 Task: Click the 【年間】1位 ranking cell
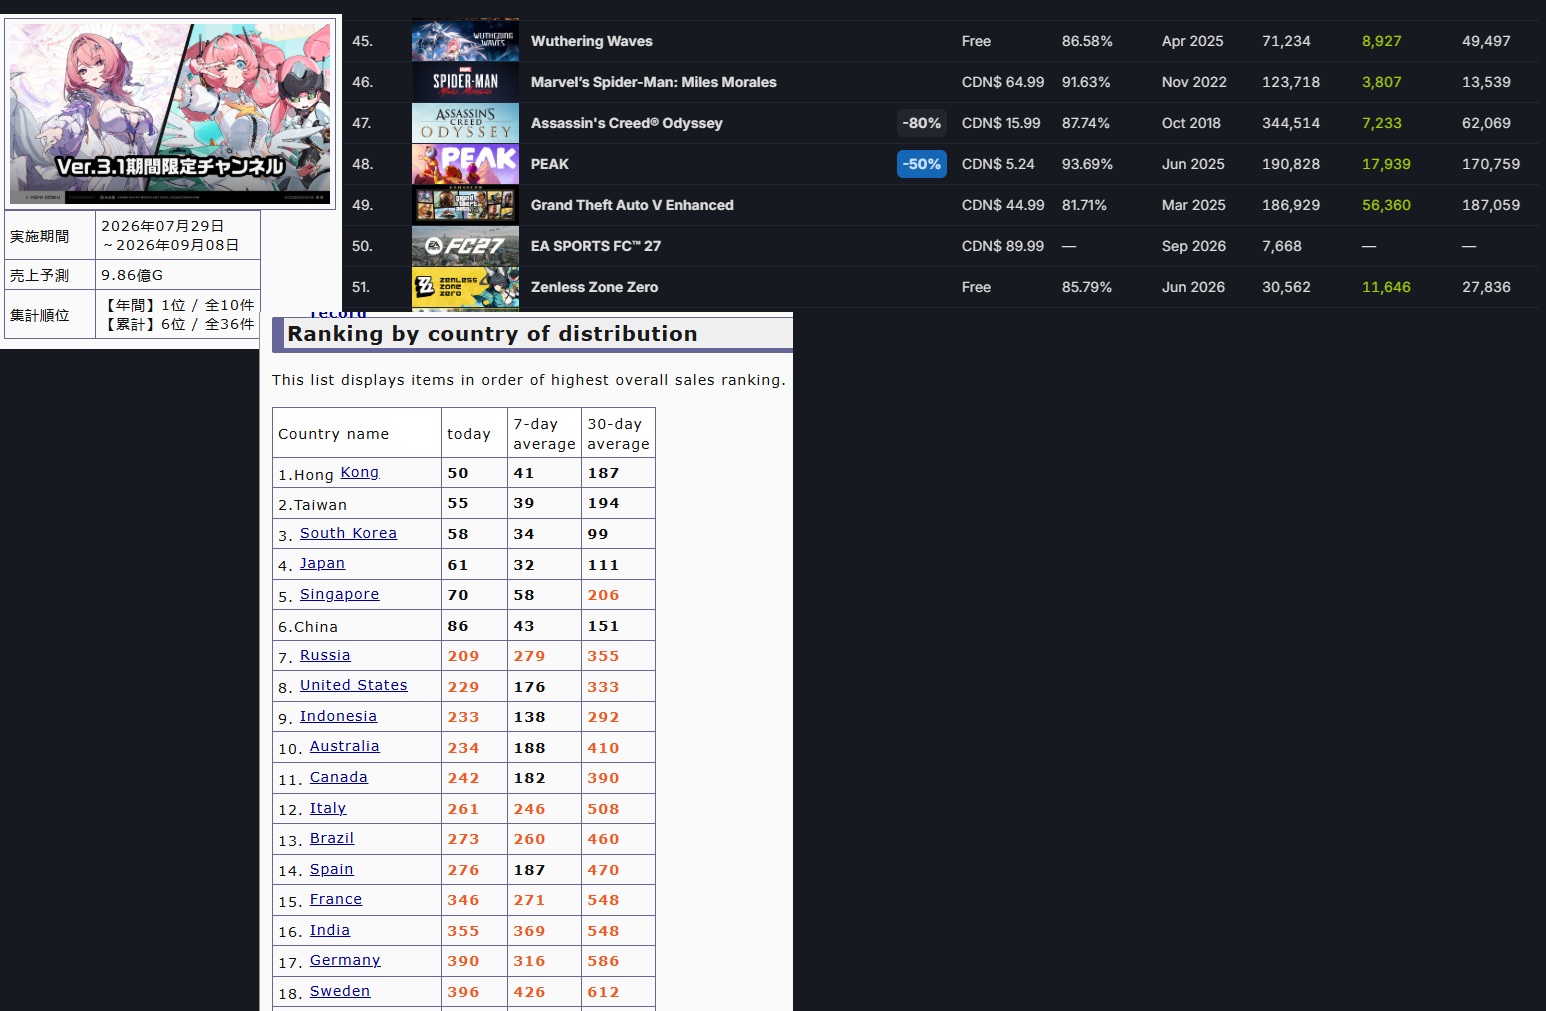(x=178, y=315)
